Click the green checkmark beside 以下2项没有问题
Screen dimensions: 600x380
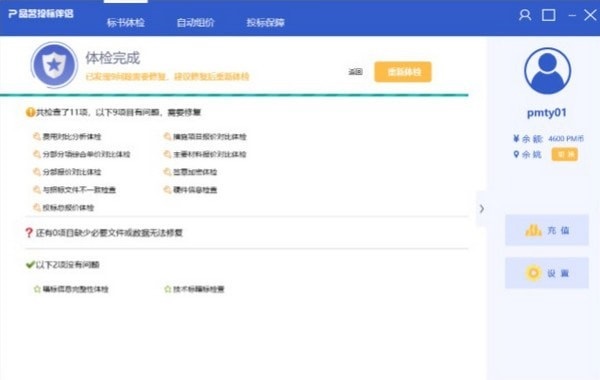(30, 264)
